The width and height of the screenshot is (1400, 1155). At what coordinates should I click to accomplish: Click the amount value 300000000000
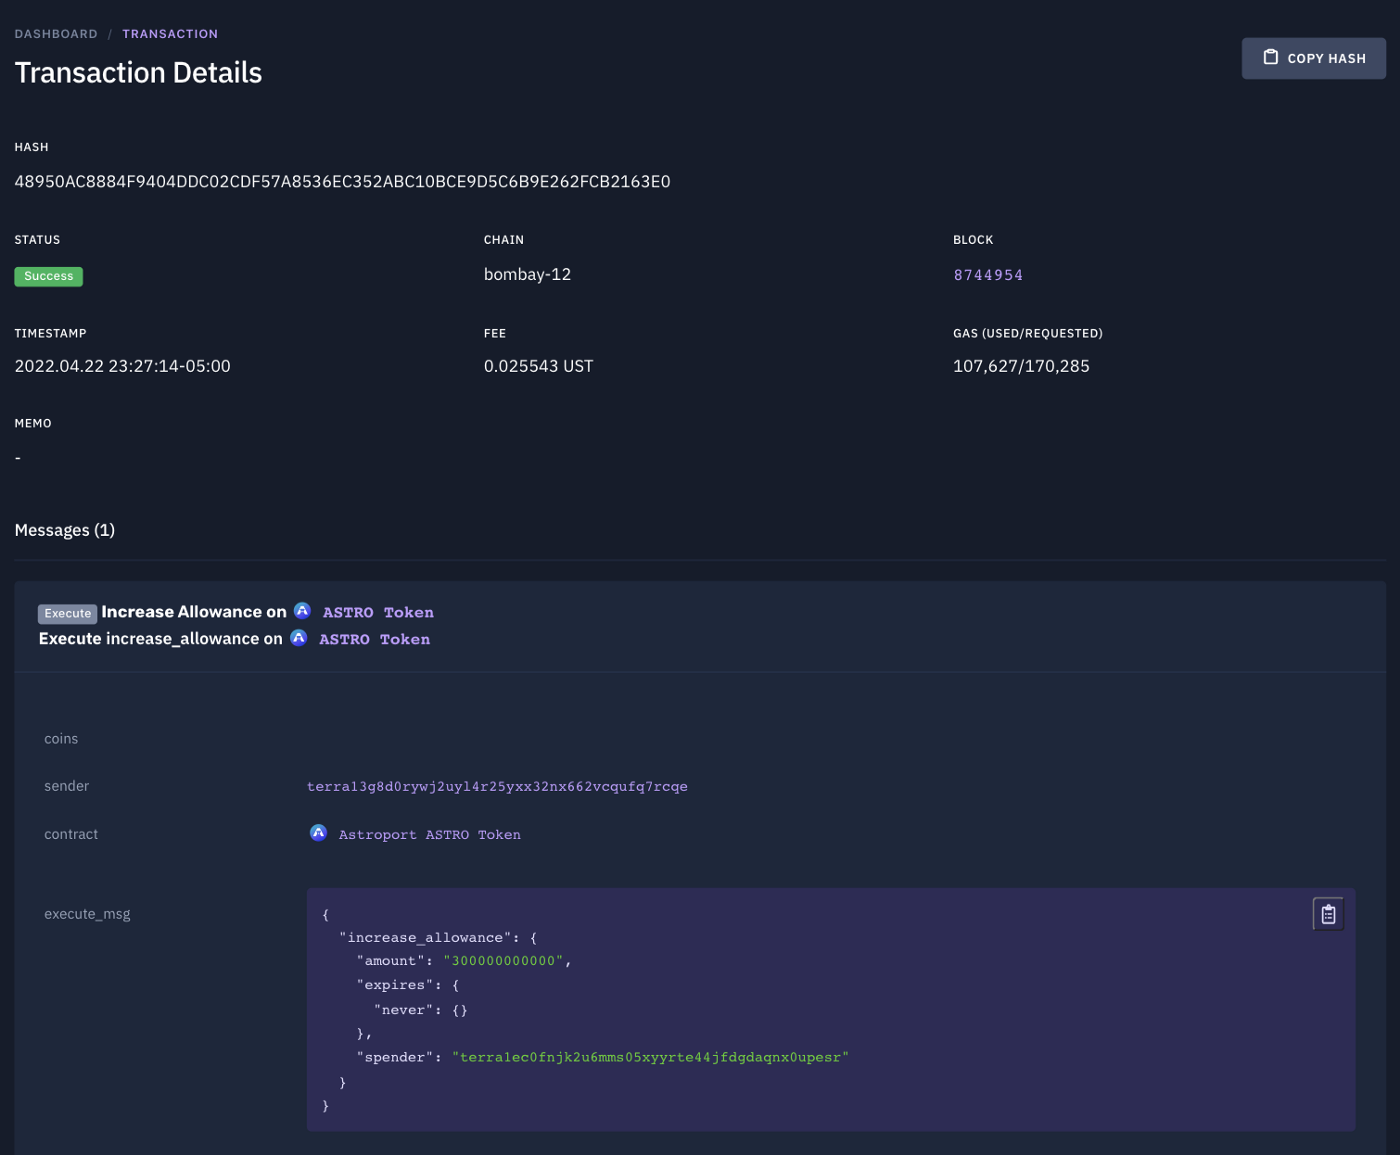(503, 961)
